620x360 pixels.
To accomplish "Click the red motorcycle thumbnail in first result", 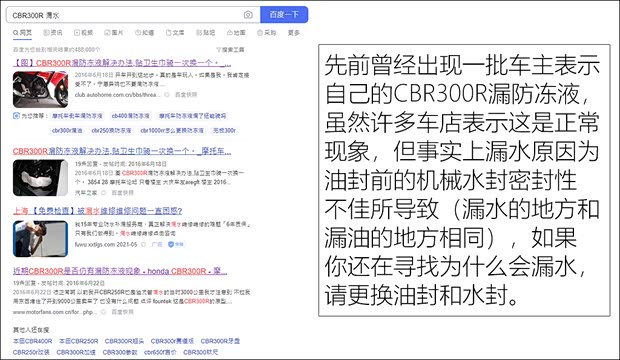I will click(x=40, y=89).
